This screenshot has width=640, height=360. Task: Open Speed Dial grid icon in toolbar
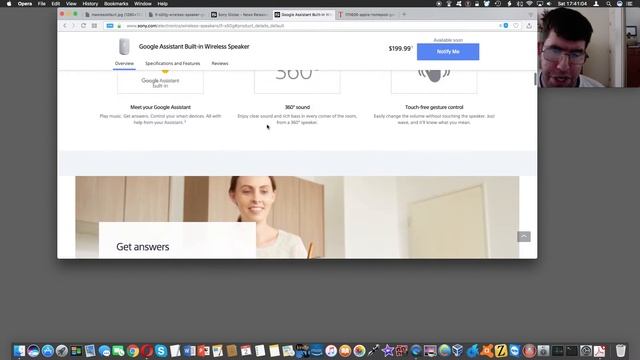point(94,26)
